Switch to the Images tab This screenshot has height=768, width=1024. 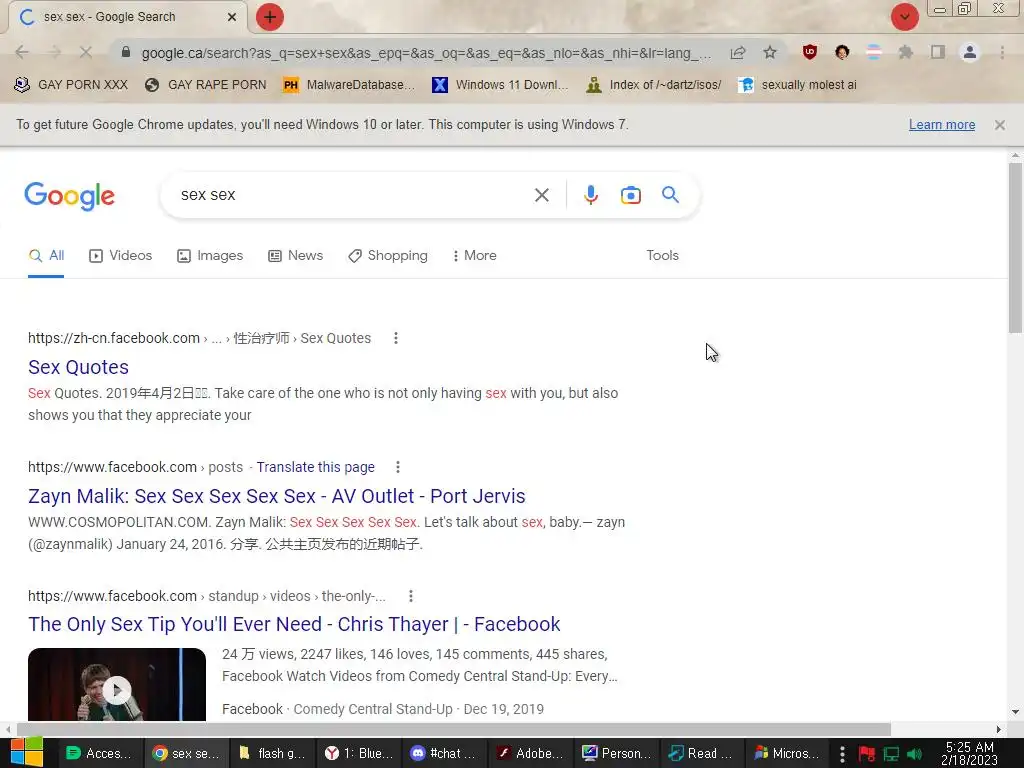click(x=210, y=255)
